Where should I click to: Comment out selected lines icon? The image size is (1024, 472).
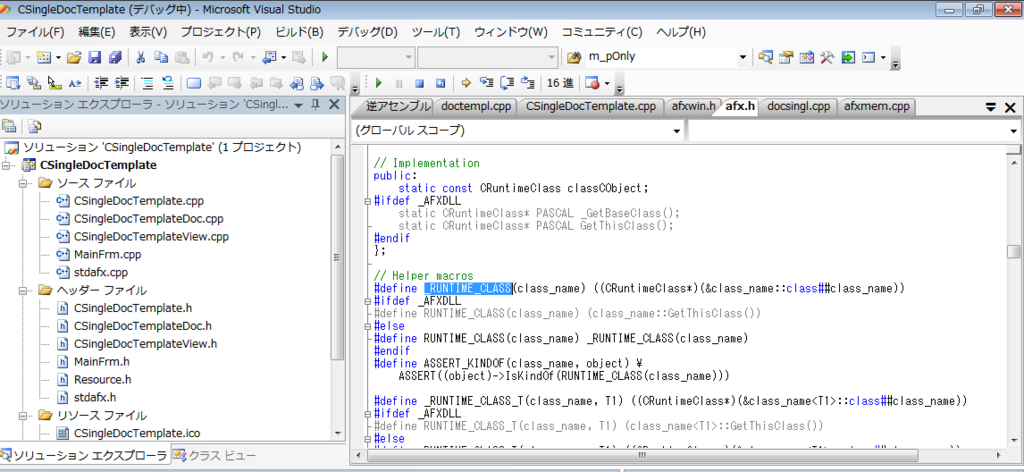click(x=148, y=83)
